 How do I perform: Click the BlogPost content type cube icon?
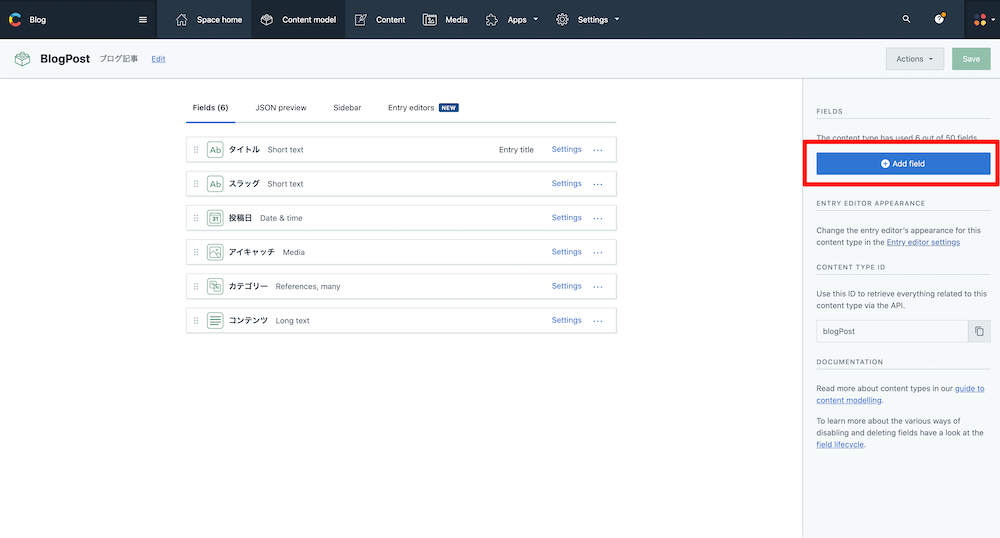[x=22, y=59]
